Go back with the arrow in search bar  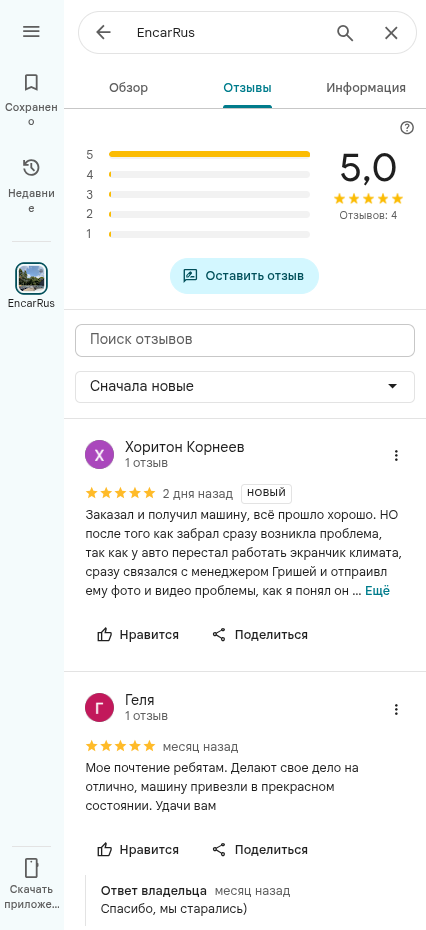(x=103, y=32)
